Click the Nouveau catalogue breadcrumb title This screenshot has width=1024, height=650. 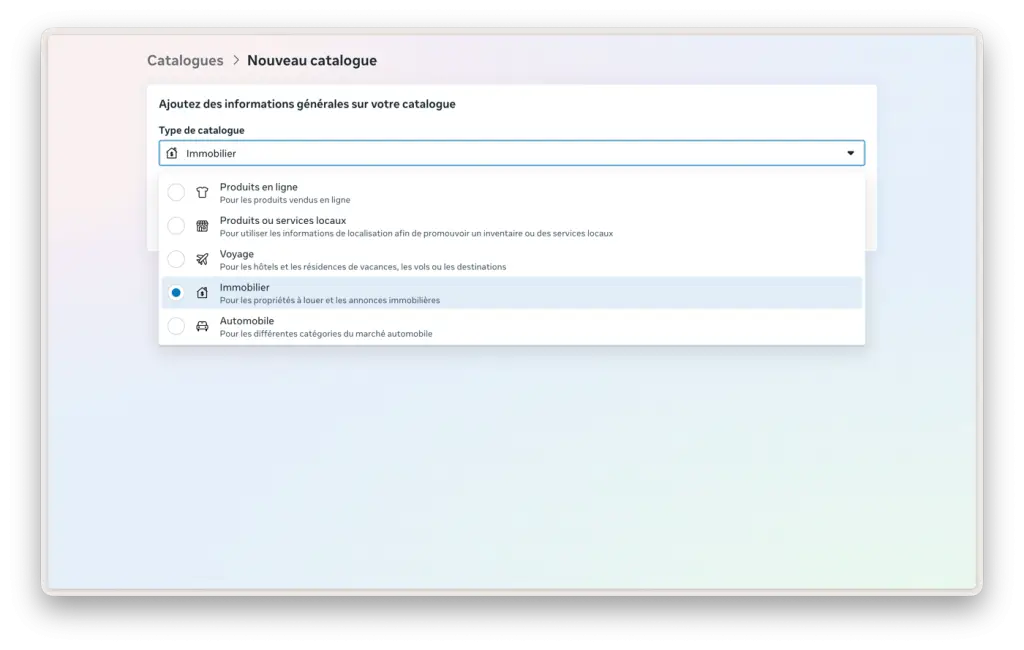[x=312, y=60]
